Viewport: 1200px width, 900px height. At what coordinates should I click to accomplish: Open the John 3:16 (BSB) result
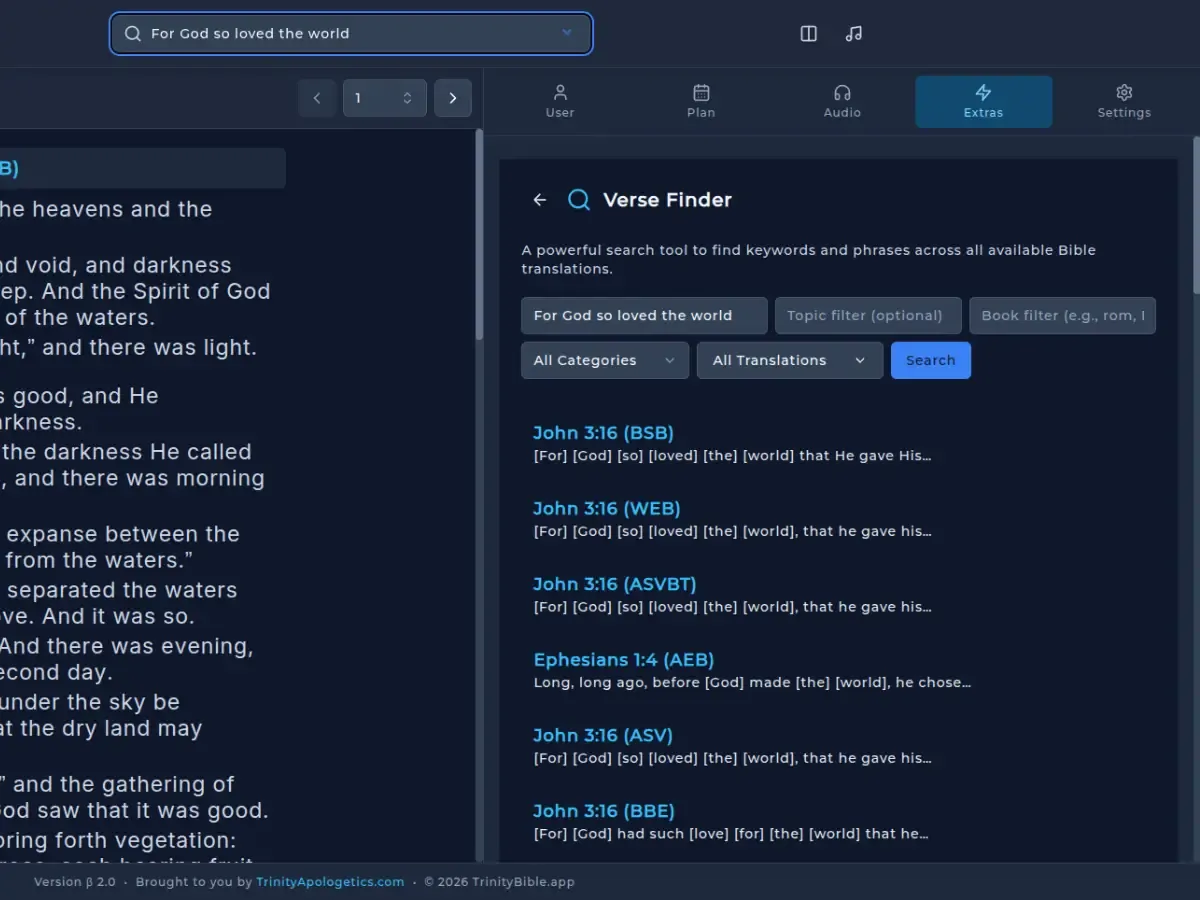(603, 433)
